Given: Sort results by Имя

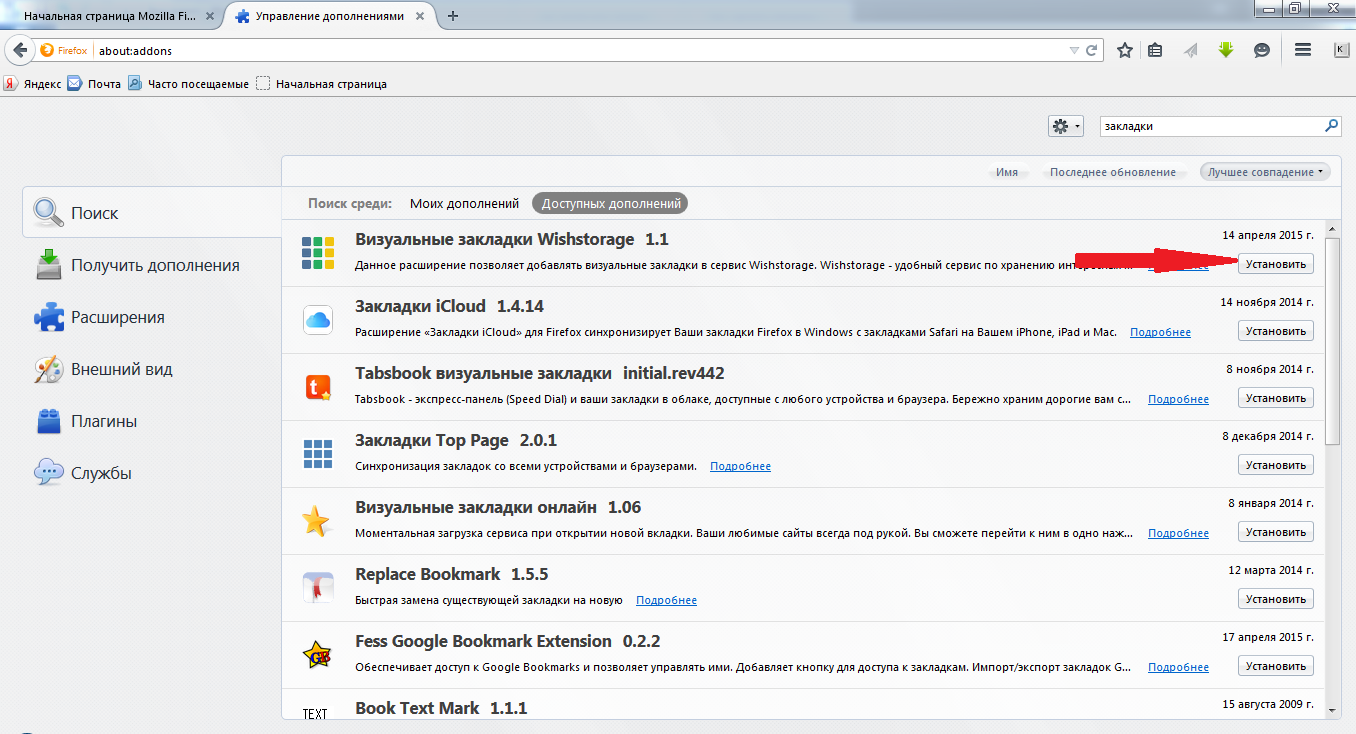Looking at the screenshot, I should 1007,172.
